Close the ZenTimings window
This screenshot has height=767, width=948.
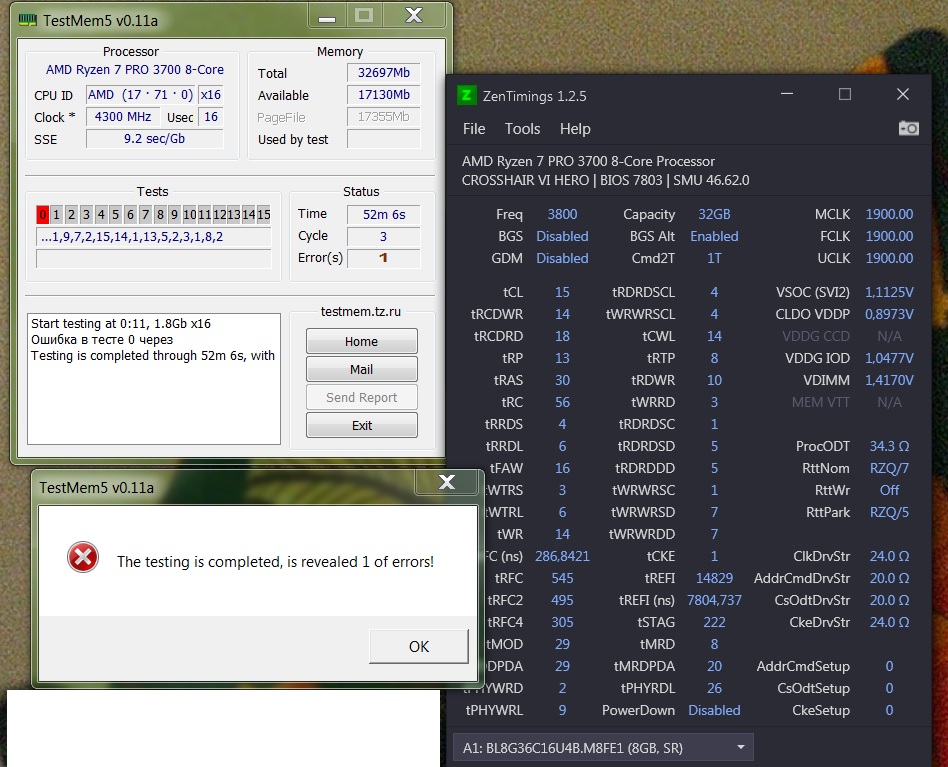903,94
